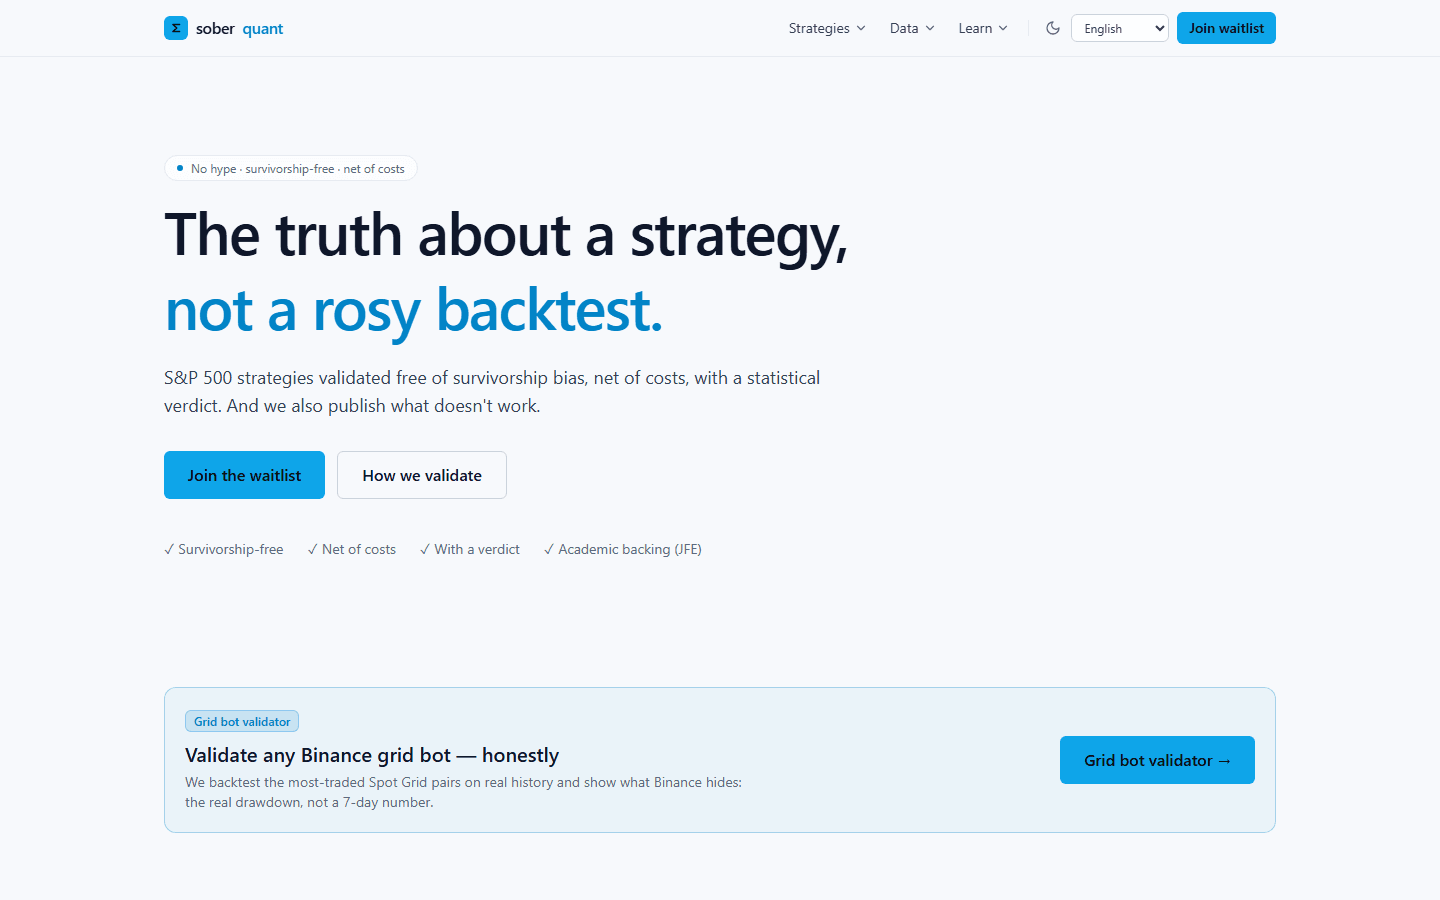Click headline 'not a rosy backtest.'
Screen dimensions: 1440x900
tap(414, 310)
